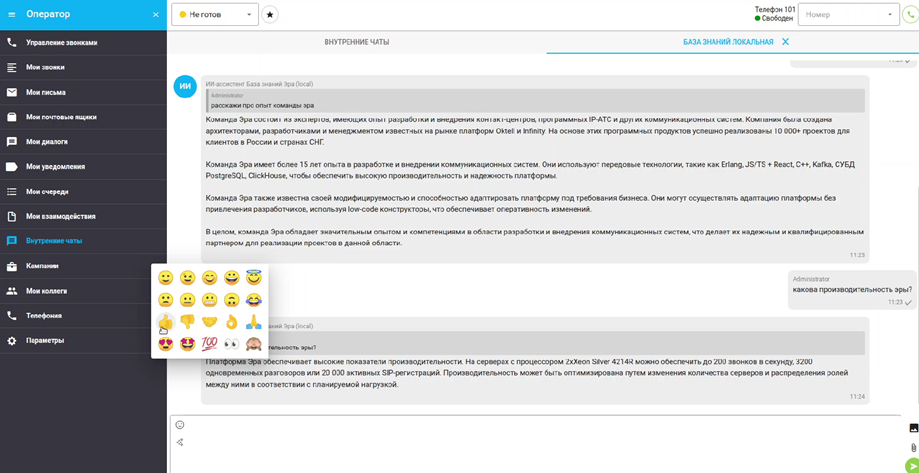React with the thumbs down emoji
919x473 pixels.
coord(188,322)
